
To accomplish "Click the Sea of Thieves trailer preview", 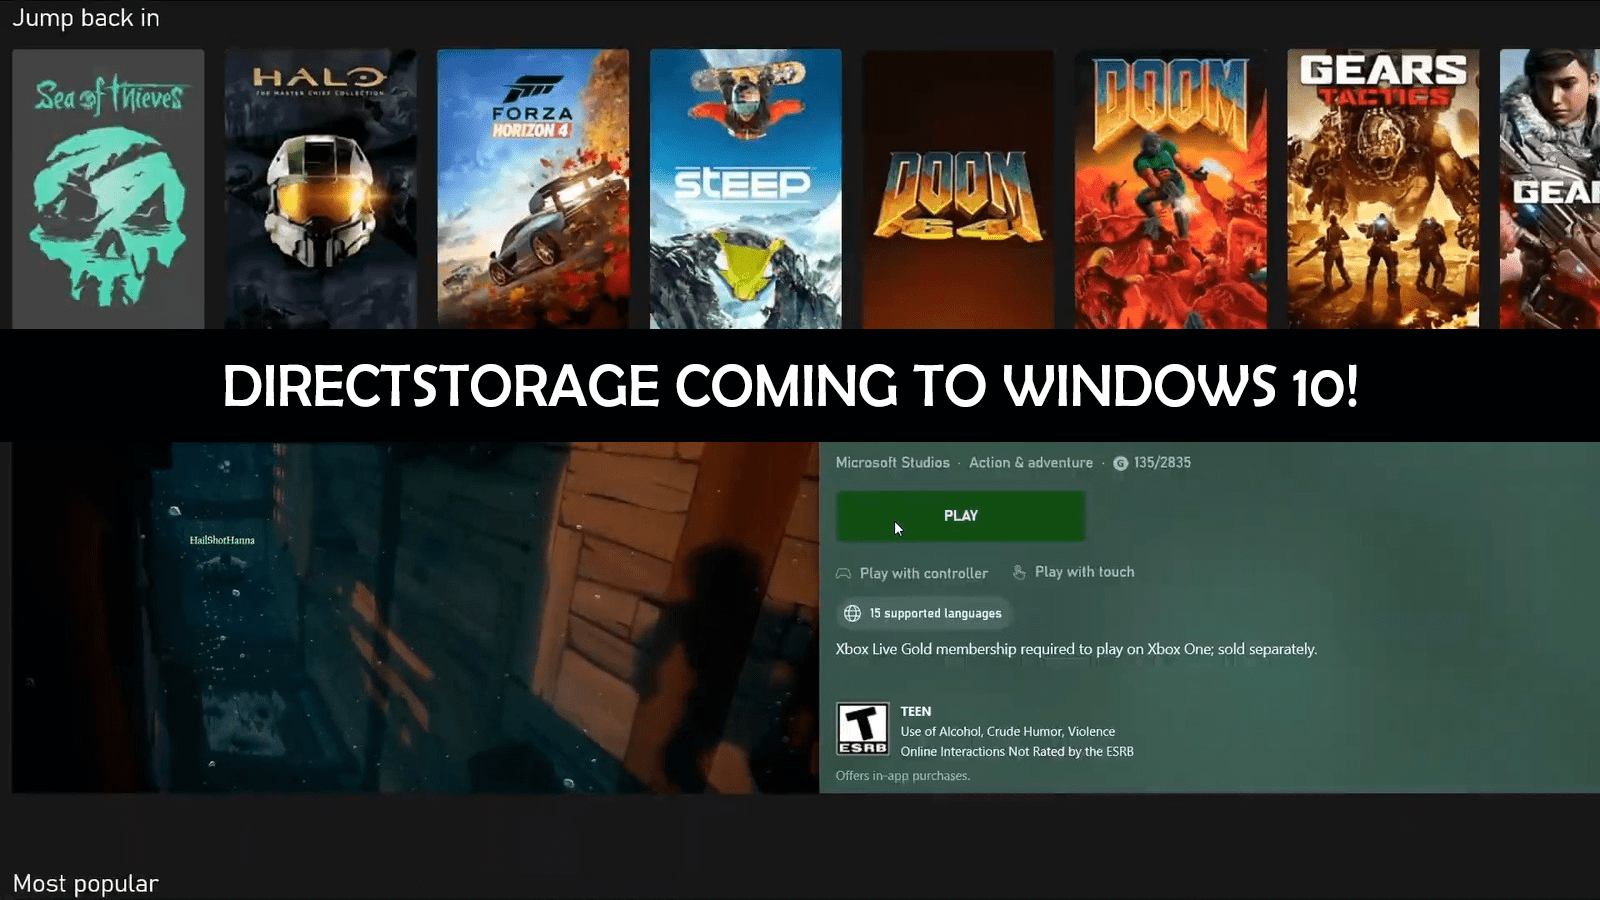I will pos(415,618).
